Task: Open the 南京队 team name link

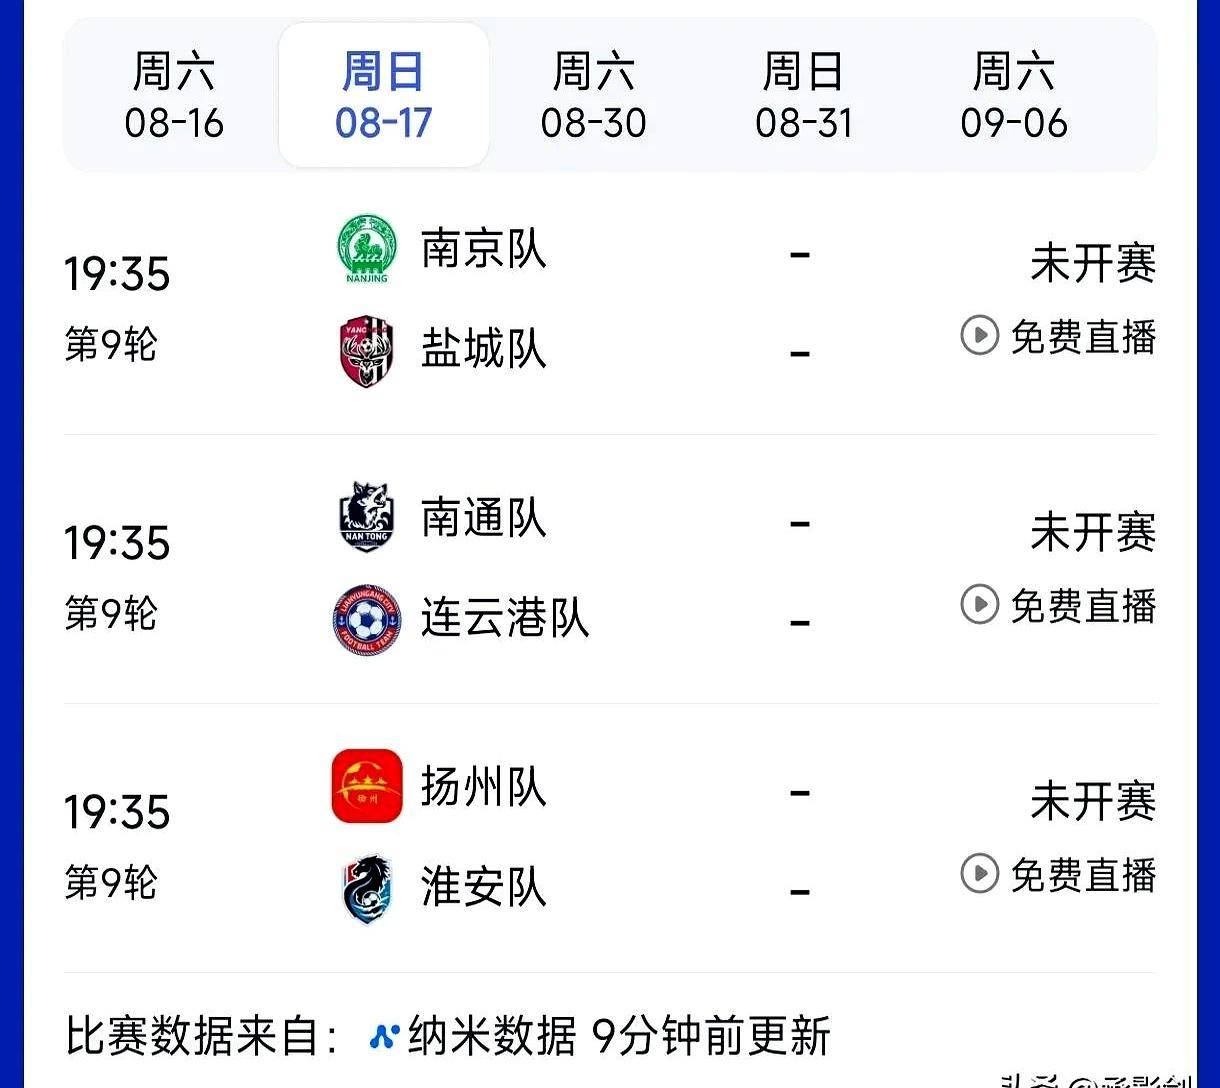Action: [x=484, y=249]
